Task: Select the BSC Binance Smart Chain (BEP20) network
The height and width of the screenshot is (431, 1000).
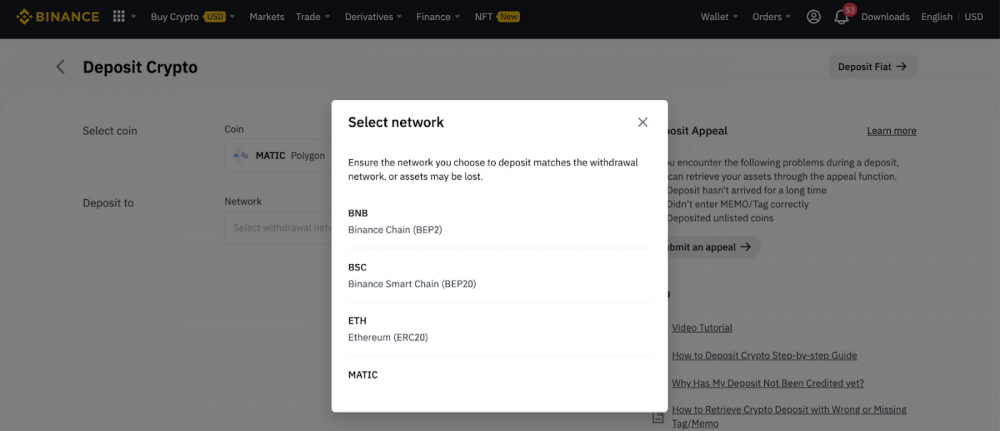Action: [499, 275]
